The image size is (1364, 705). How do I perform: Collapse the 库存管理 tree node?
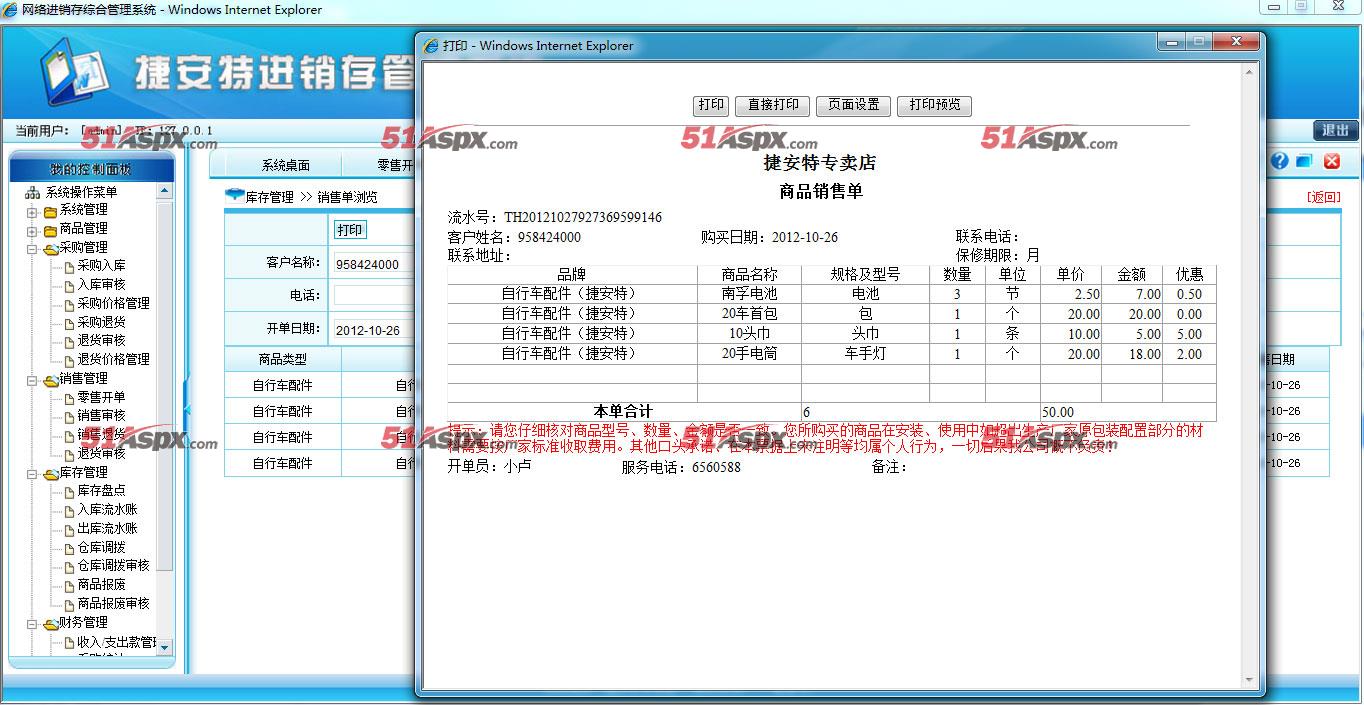(32, 474)
